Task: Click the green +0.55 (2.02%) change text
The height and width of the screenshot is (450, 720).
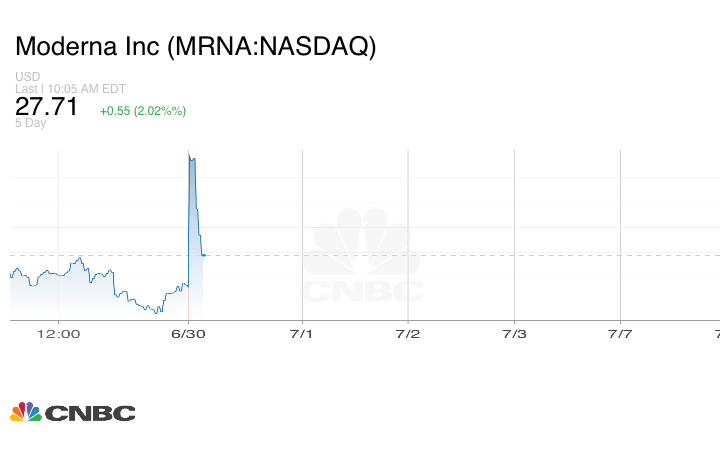Action: [143, 110]
